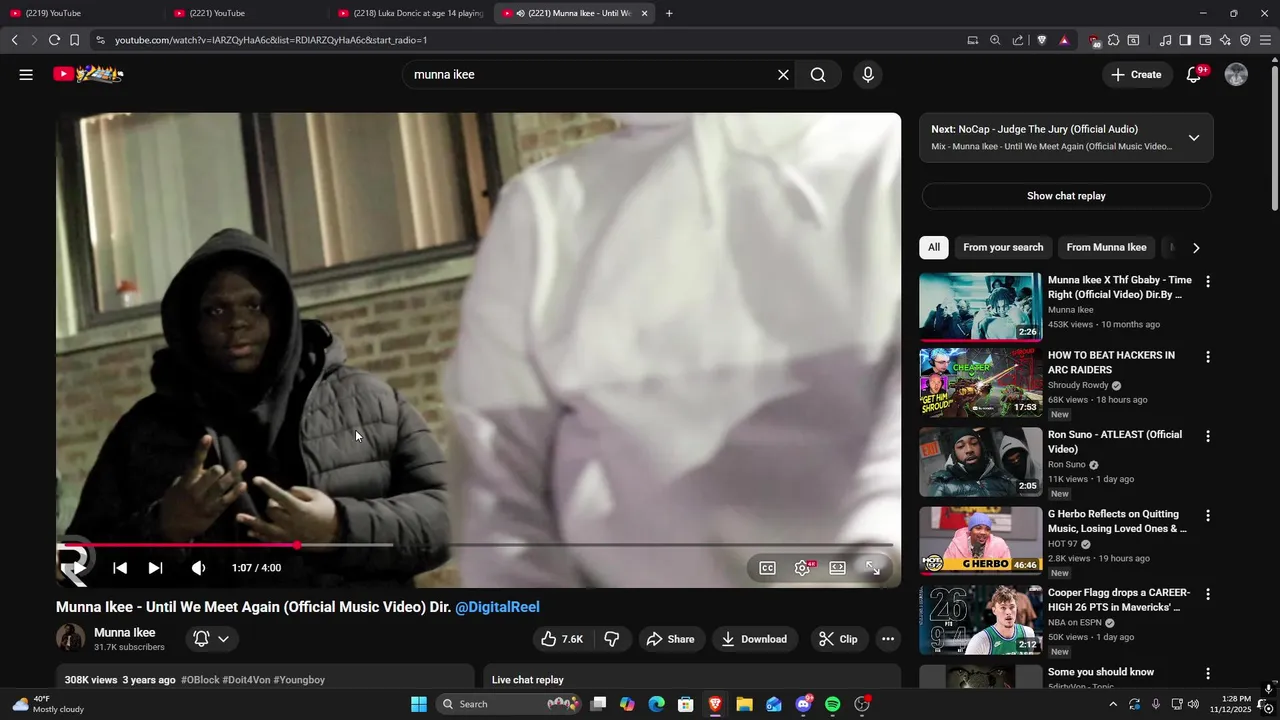
Task: Go to the YouTube home logo
Action: point(88,74)
